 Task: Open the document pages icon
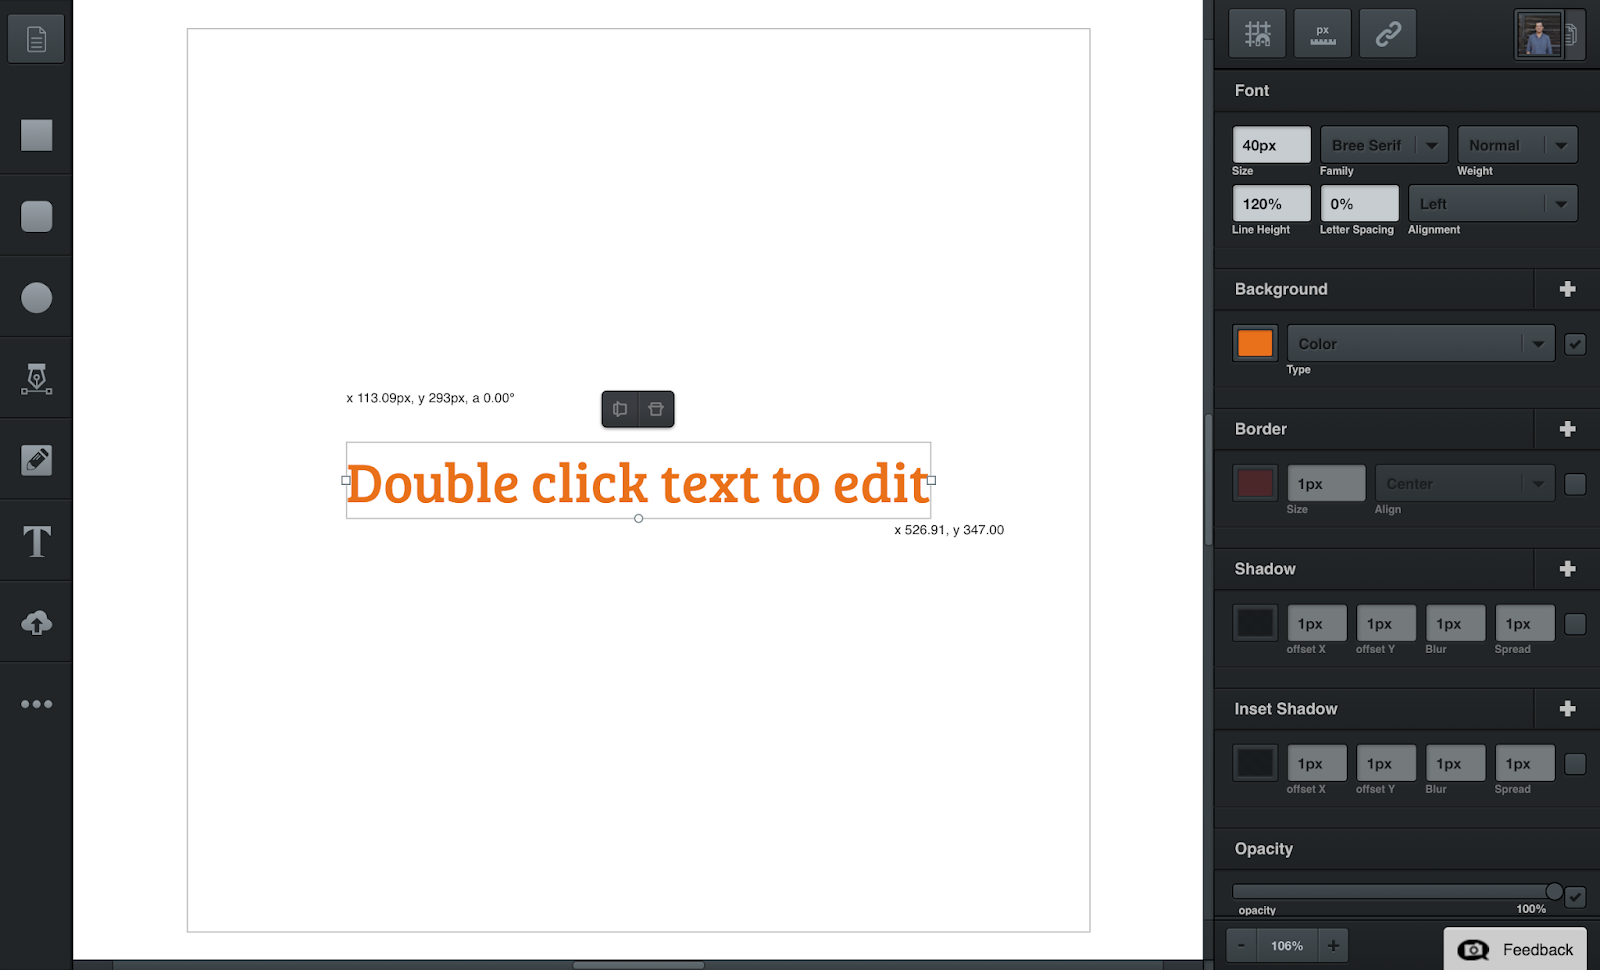pyautogui.click(x=36, y=39)
